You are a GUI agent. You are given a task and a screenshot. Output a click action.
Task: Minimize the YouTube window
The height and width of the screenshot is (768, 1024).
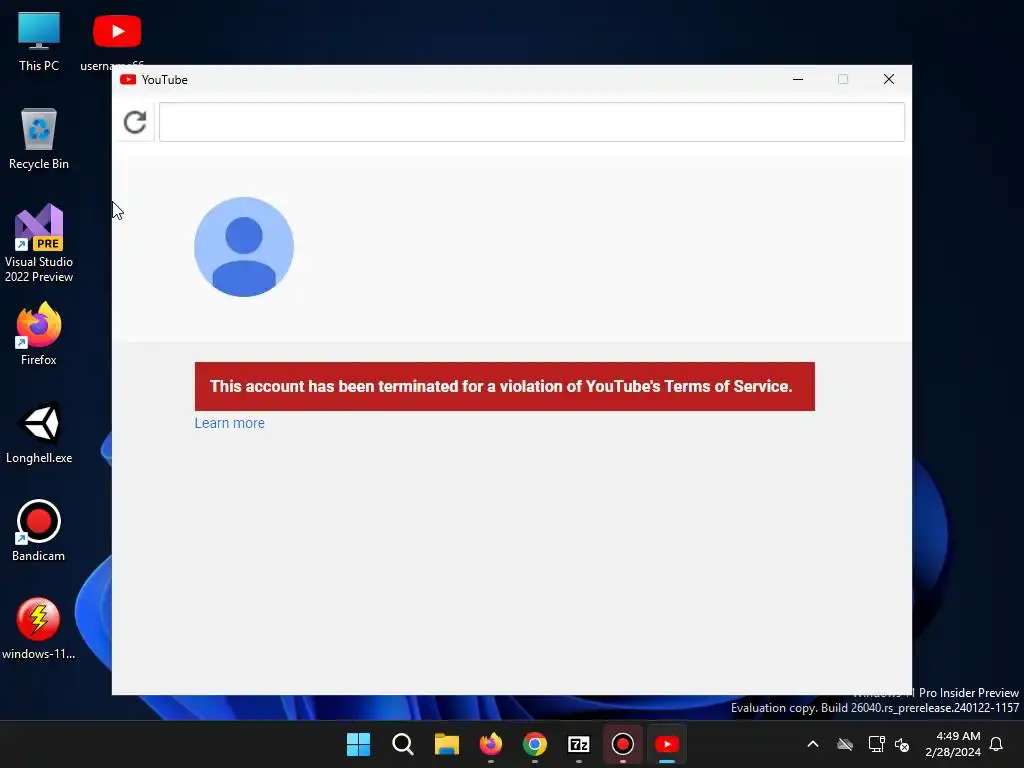(797, 80)
